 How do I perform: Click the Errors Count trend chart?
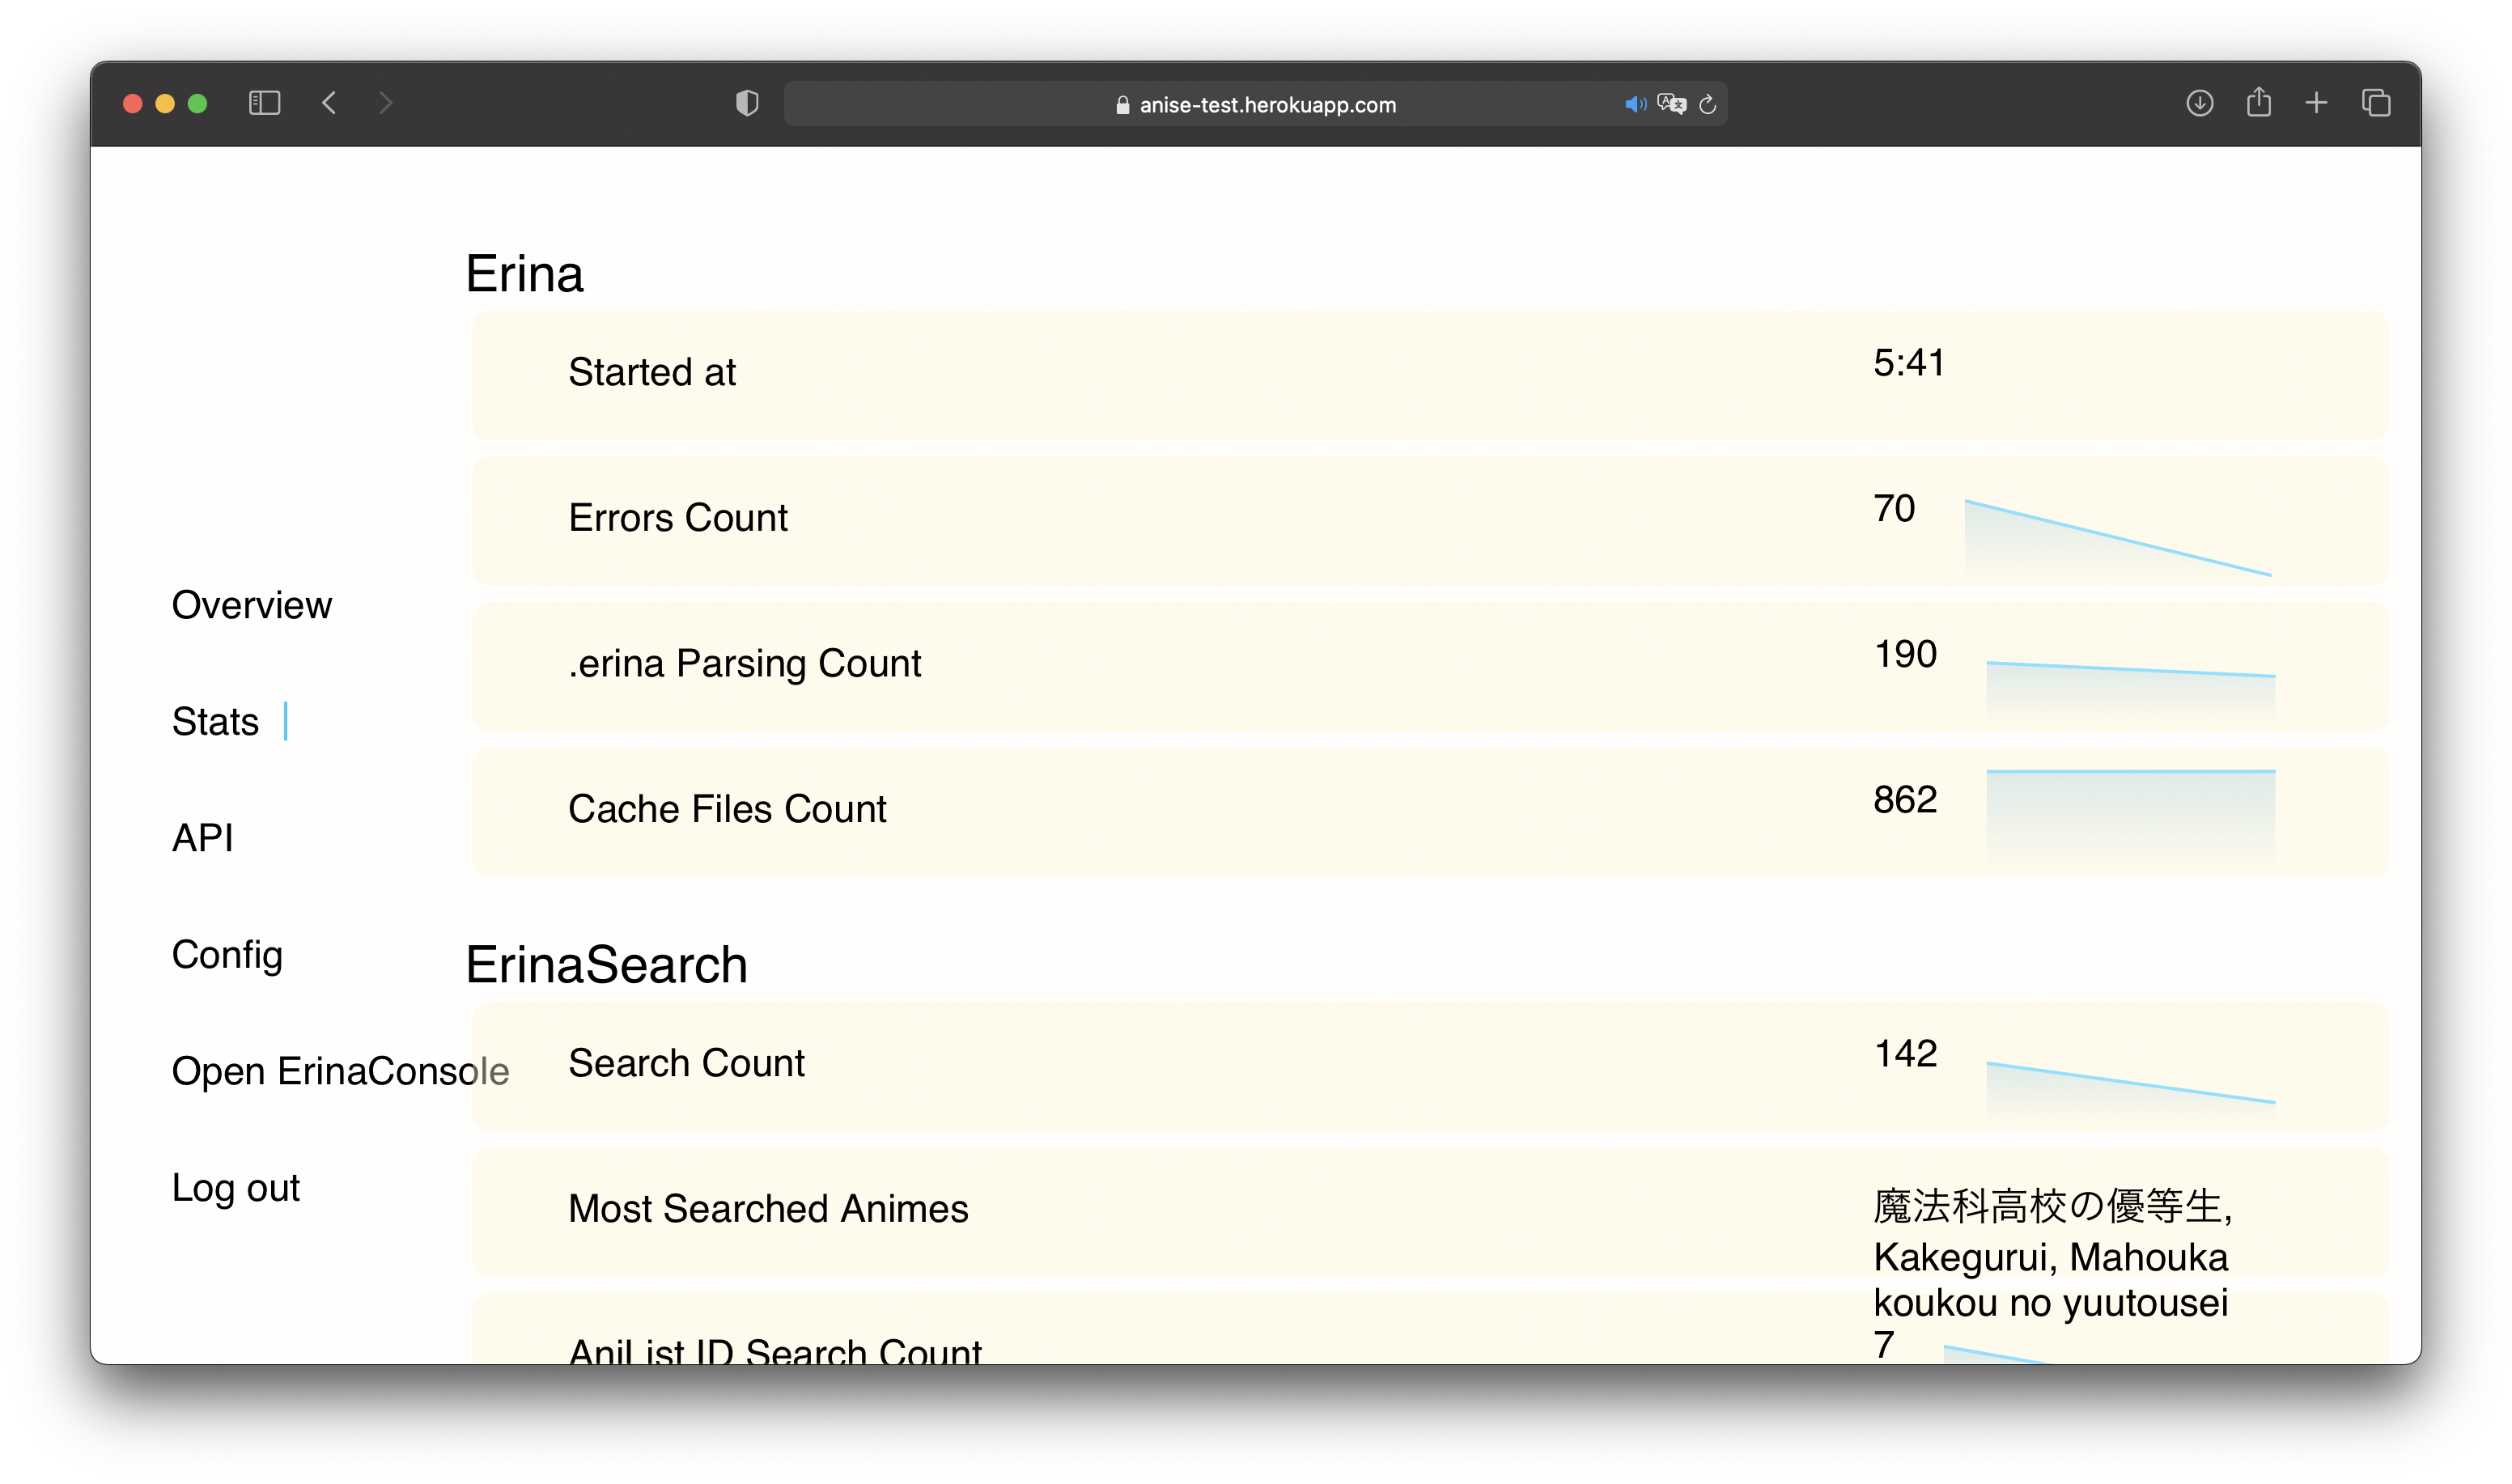[2118, 538]
